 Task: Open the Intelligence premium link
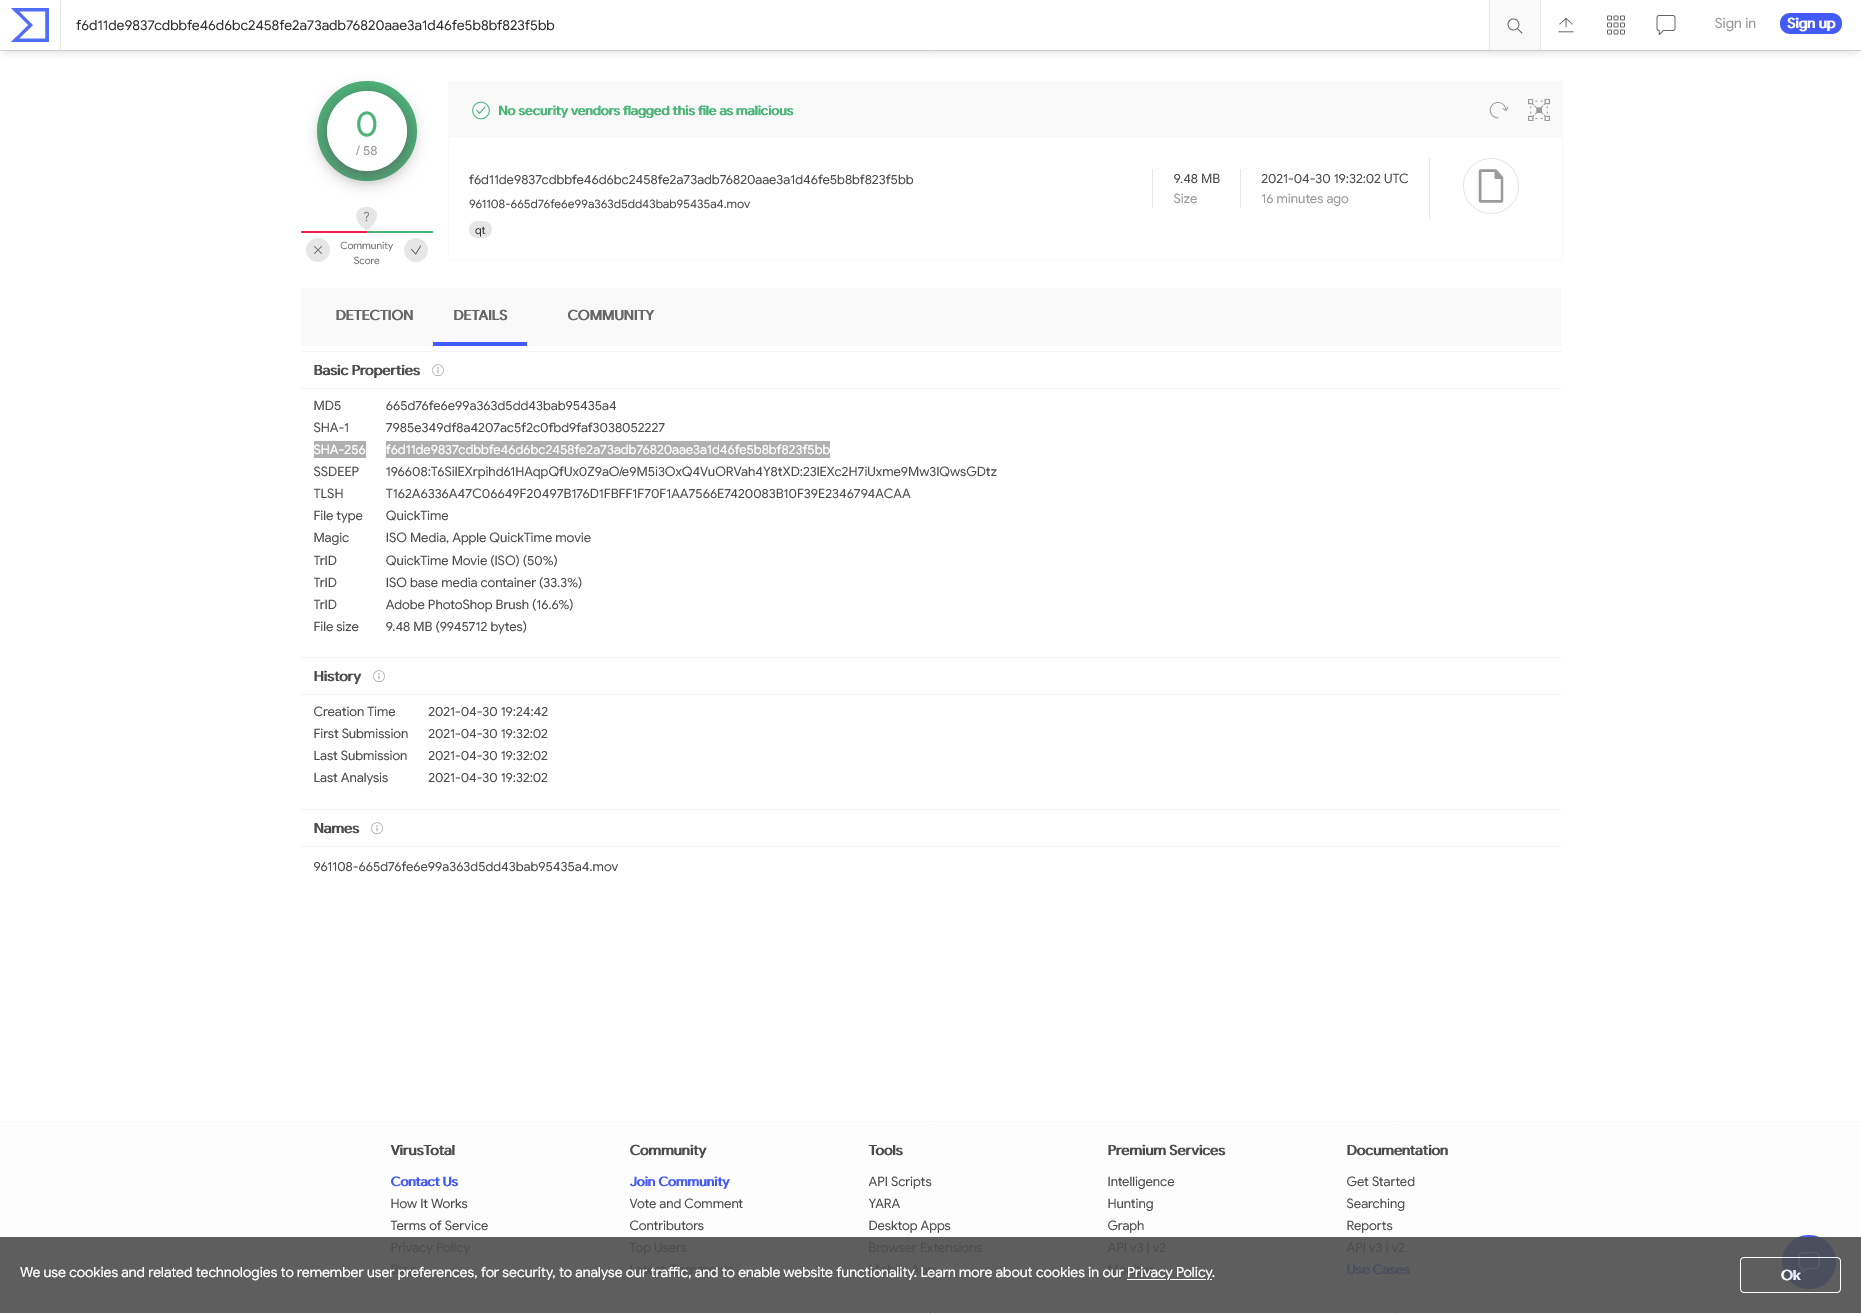1141,1181
